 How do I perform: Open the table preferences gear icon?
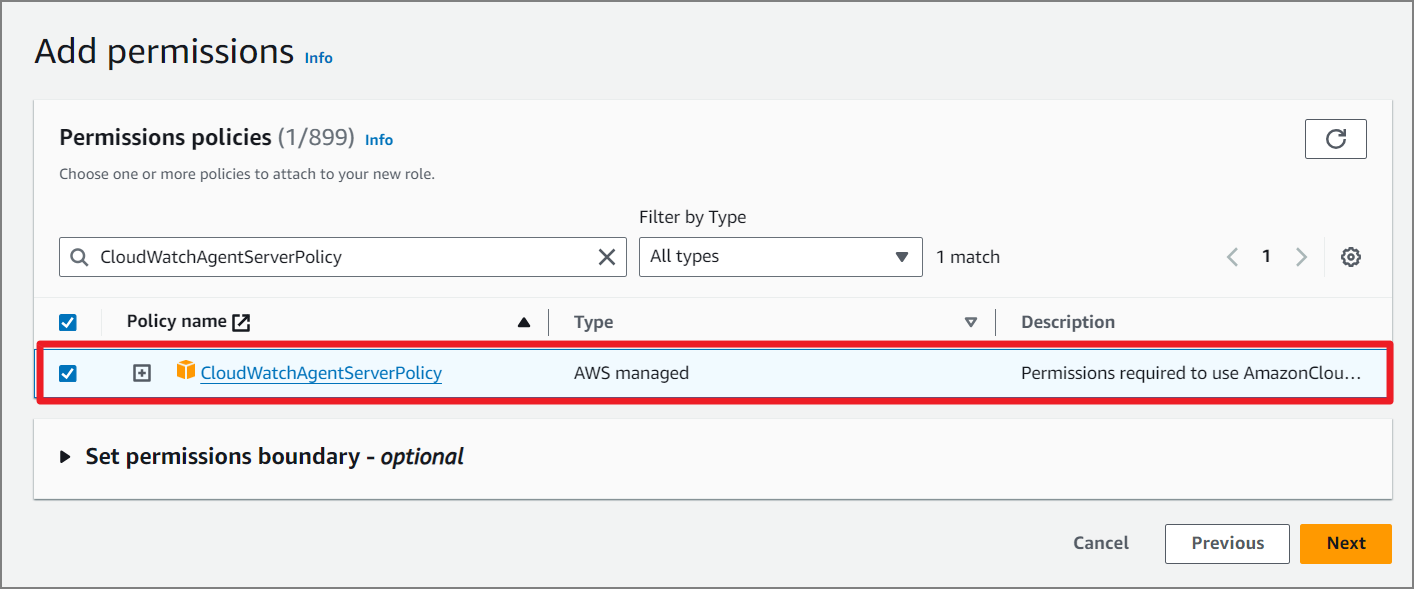click(1350, 257)
